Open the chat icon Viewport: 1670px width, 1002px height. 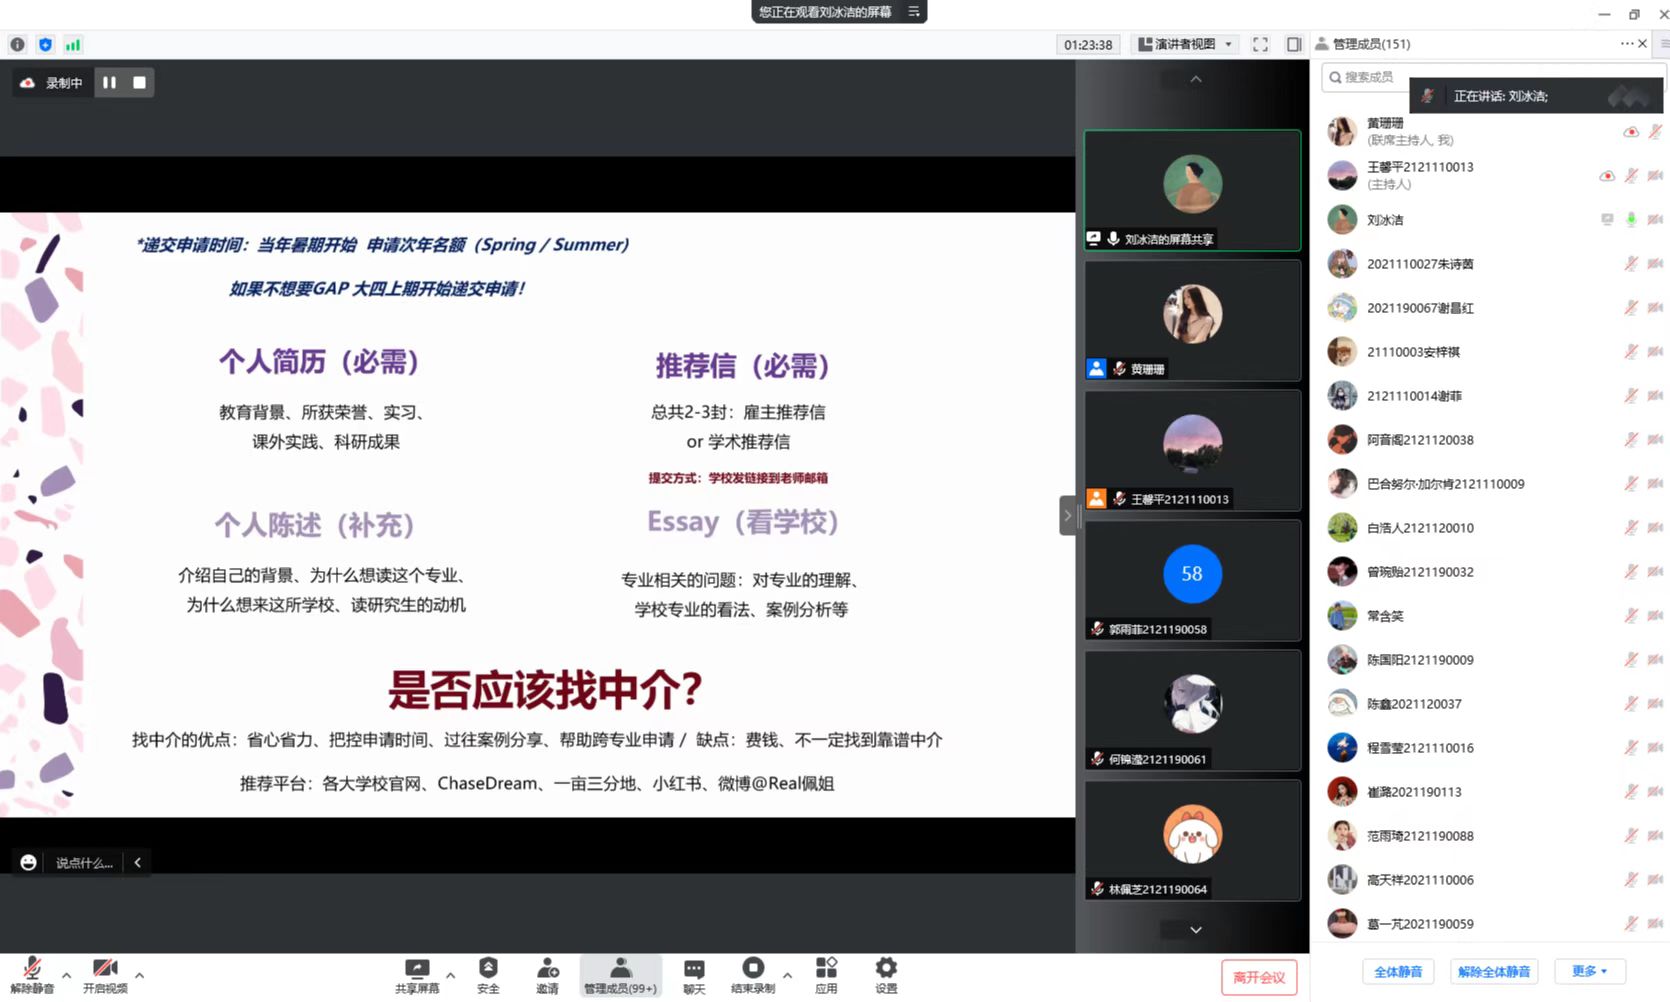[x=693, y=968]
